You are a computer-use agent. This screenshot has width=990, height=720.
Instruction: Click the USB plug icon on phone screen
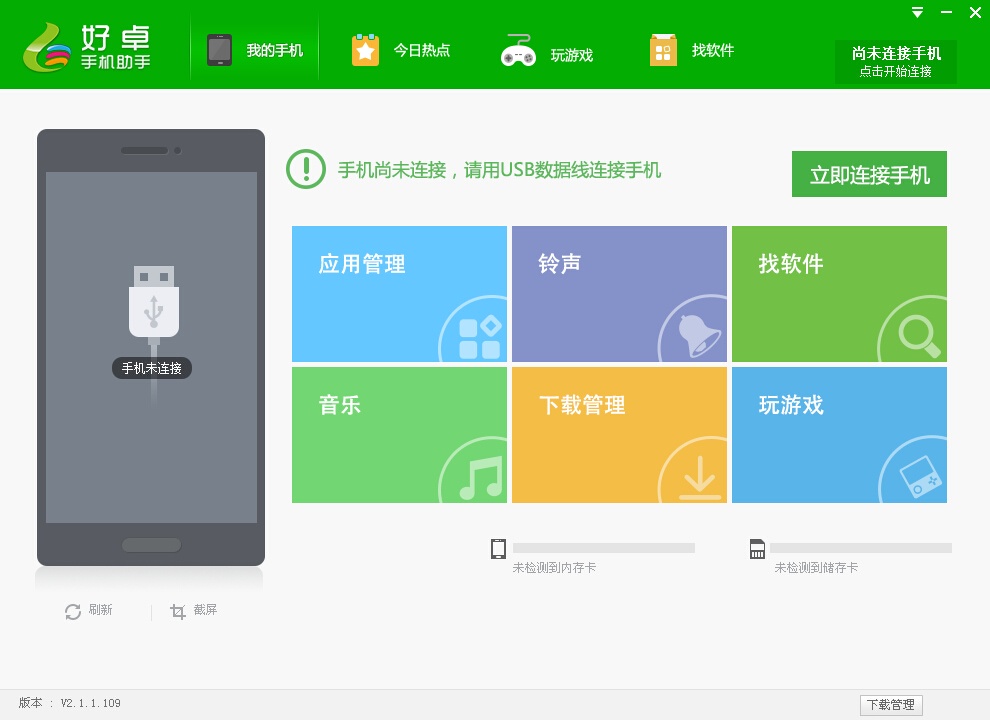[x=153, y=301]
